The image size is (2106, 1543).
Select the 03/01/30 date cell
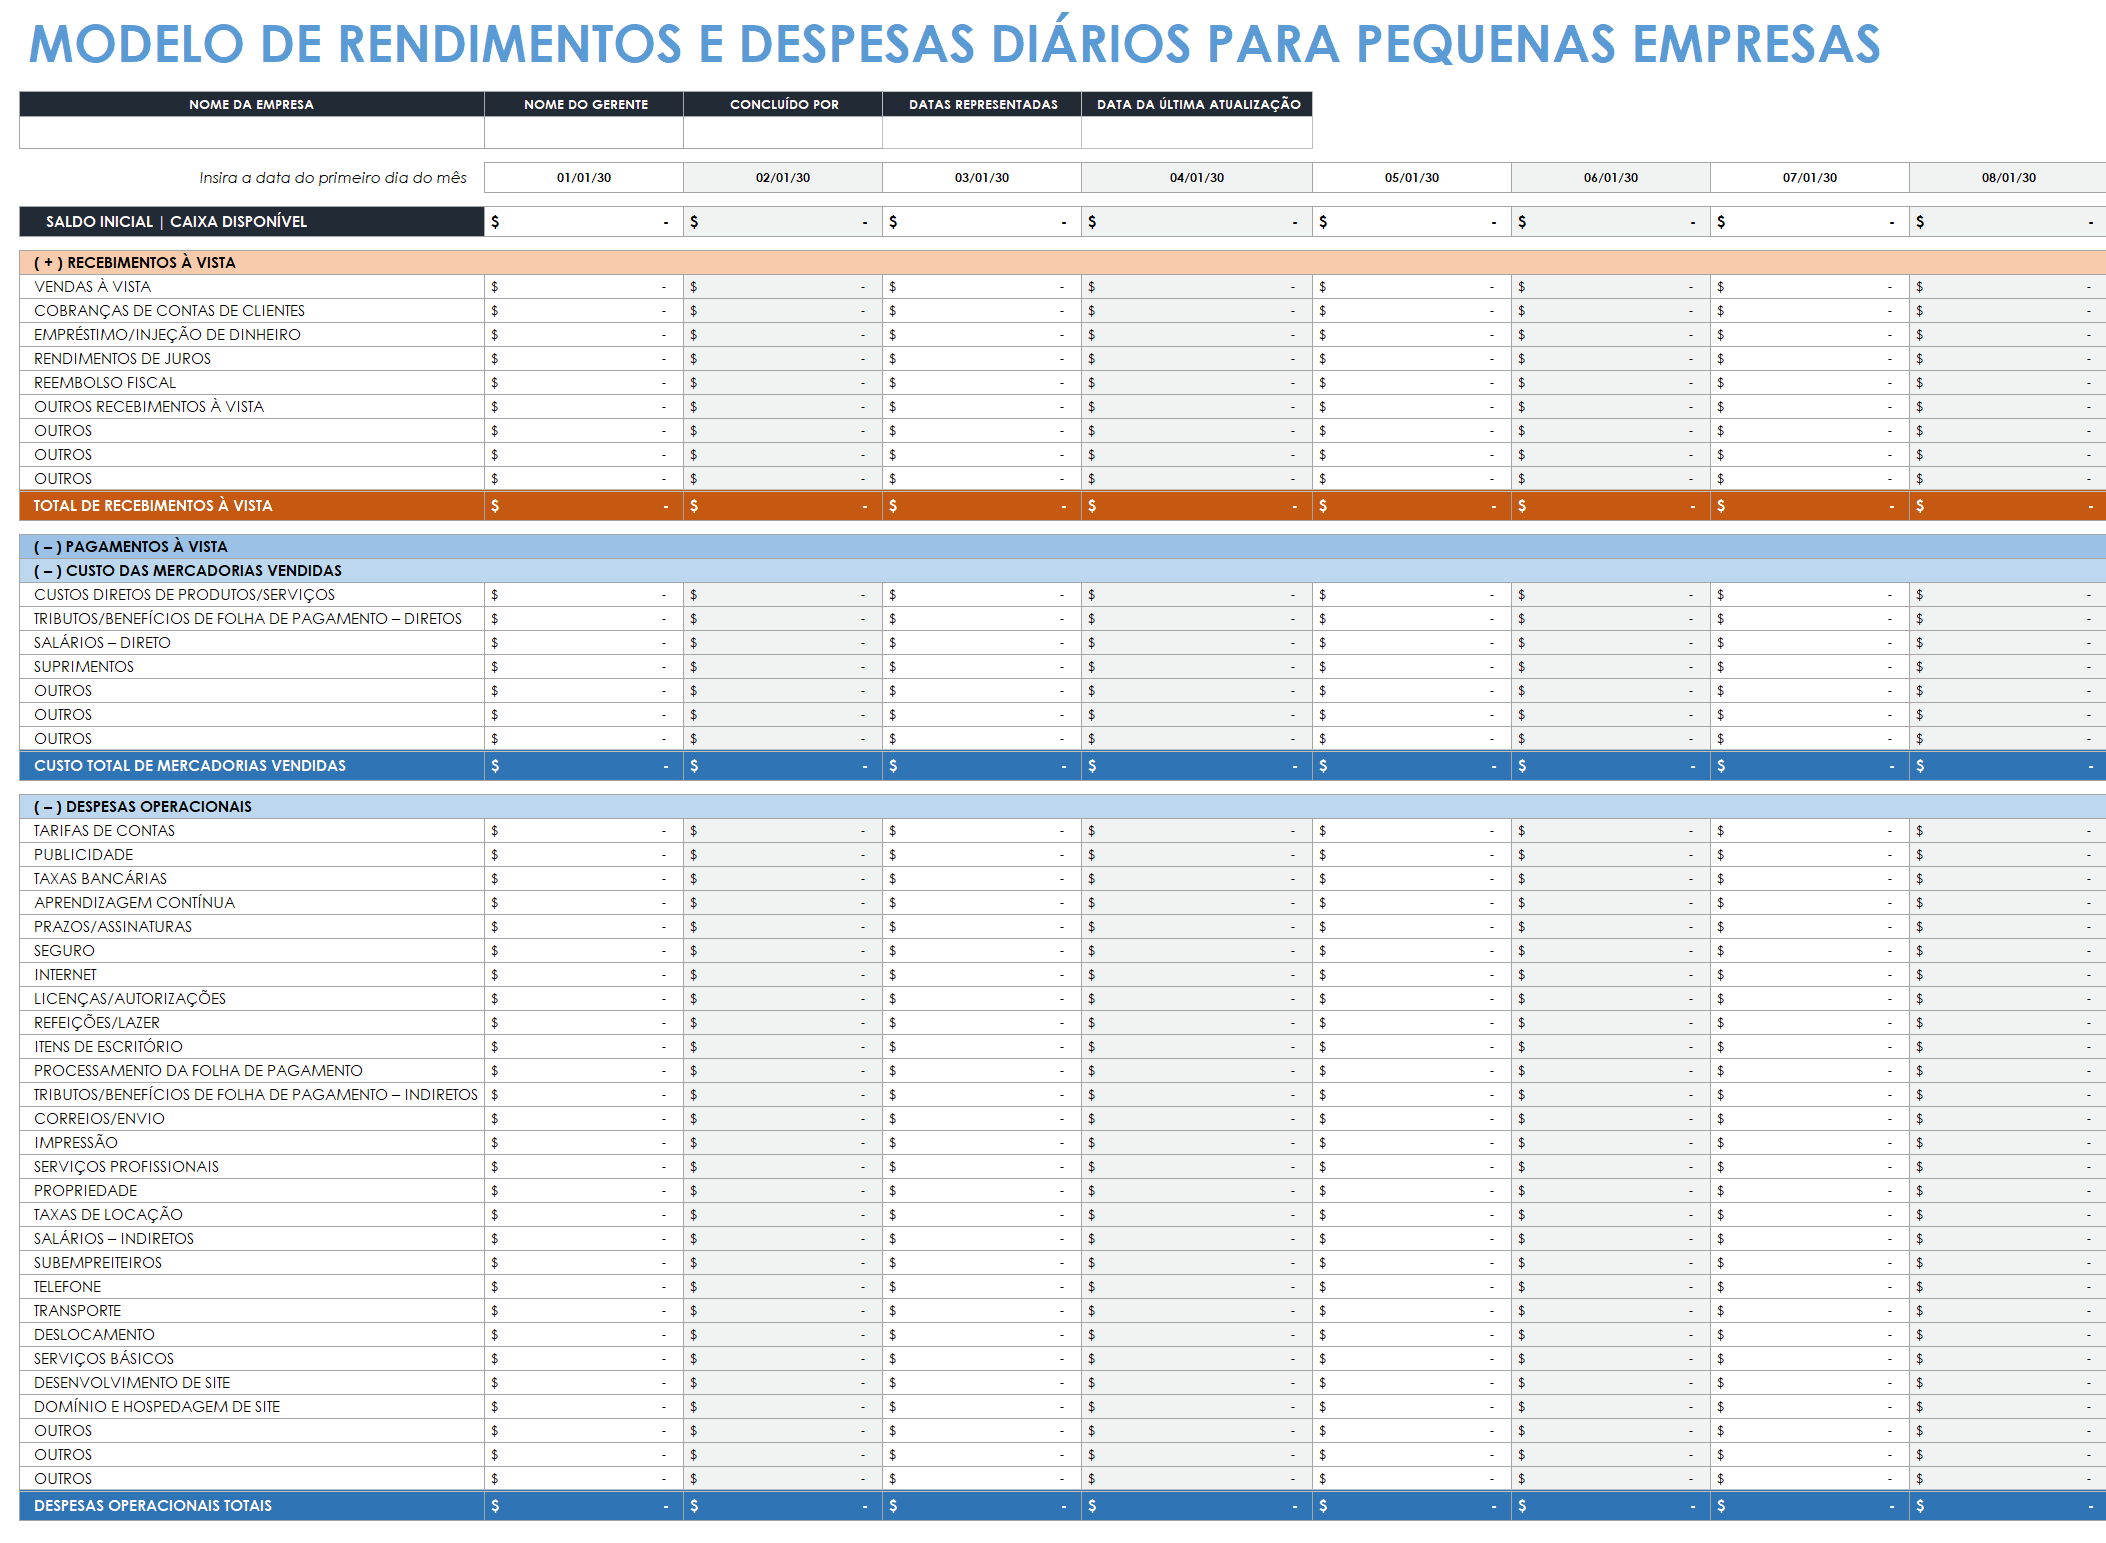[982, 178]
